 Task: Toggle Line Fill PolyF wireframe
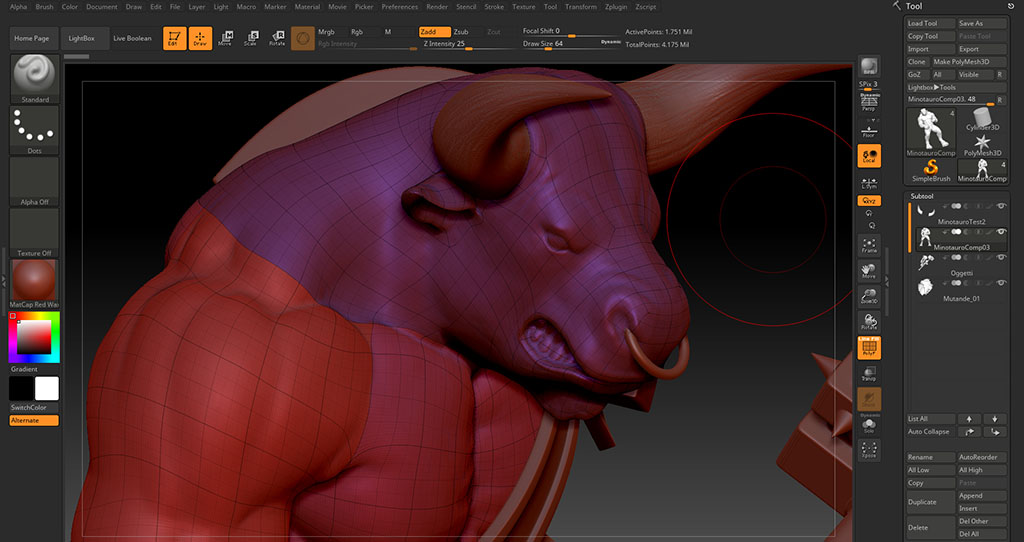[869, 347]
